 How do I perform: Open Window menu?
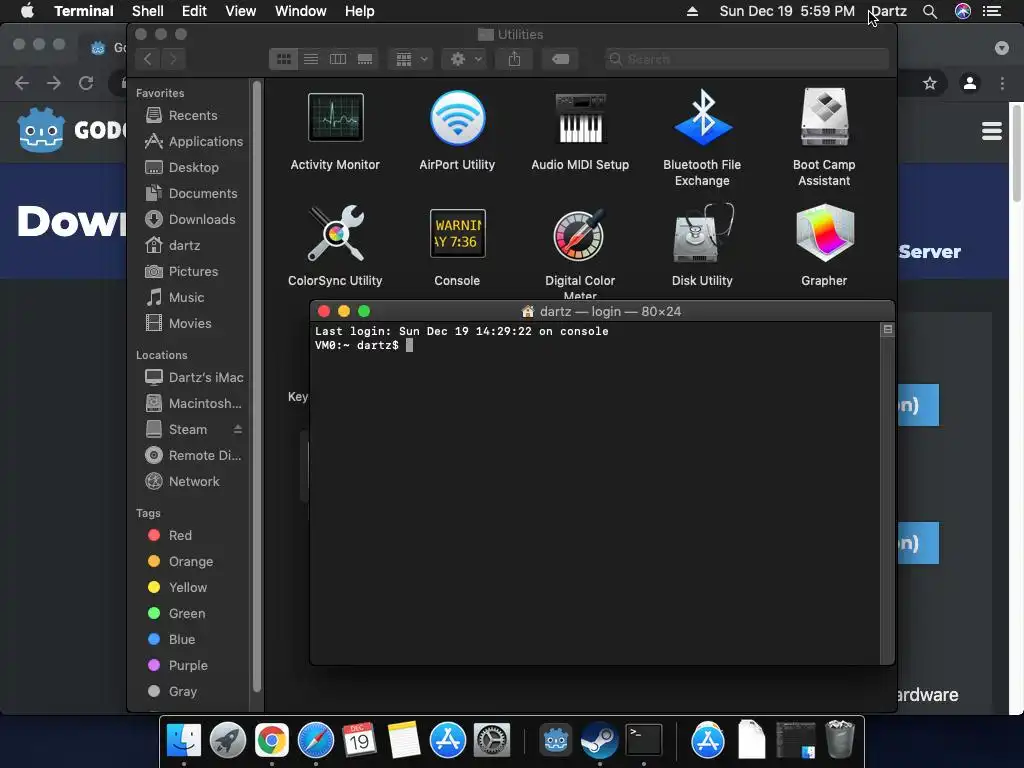pos(300,11)
